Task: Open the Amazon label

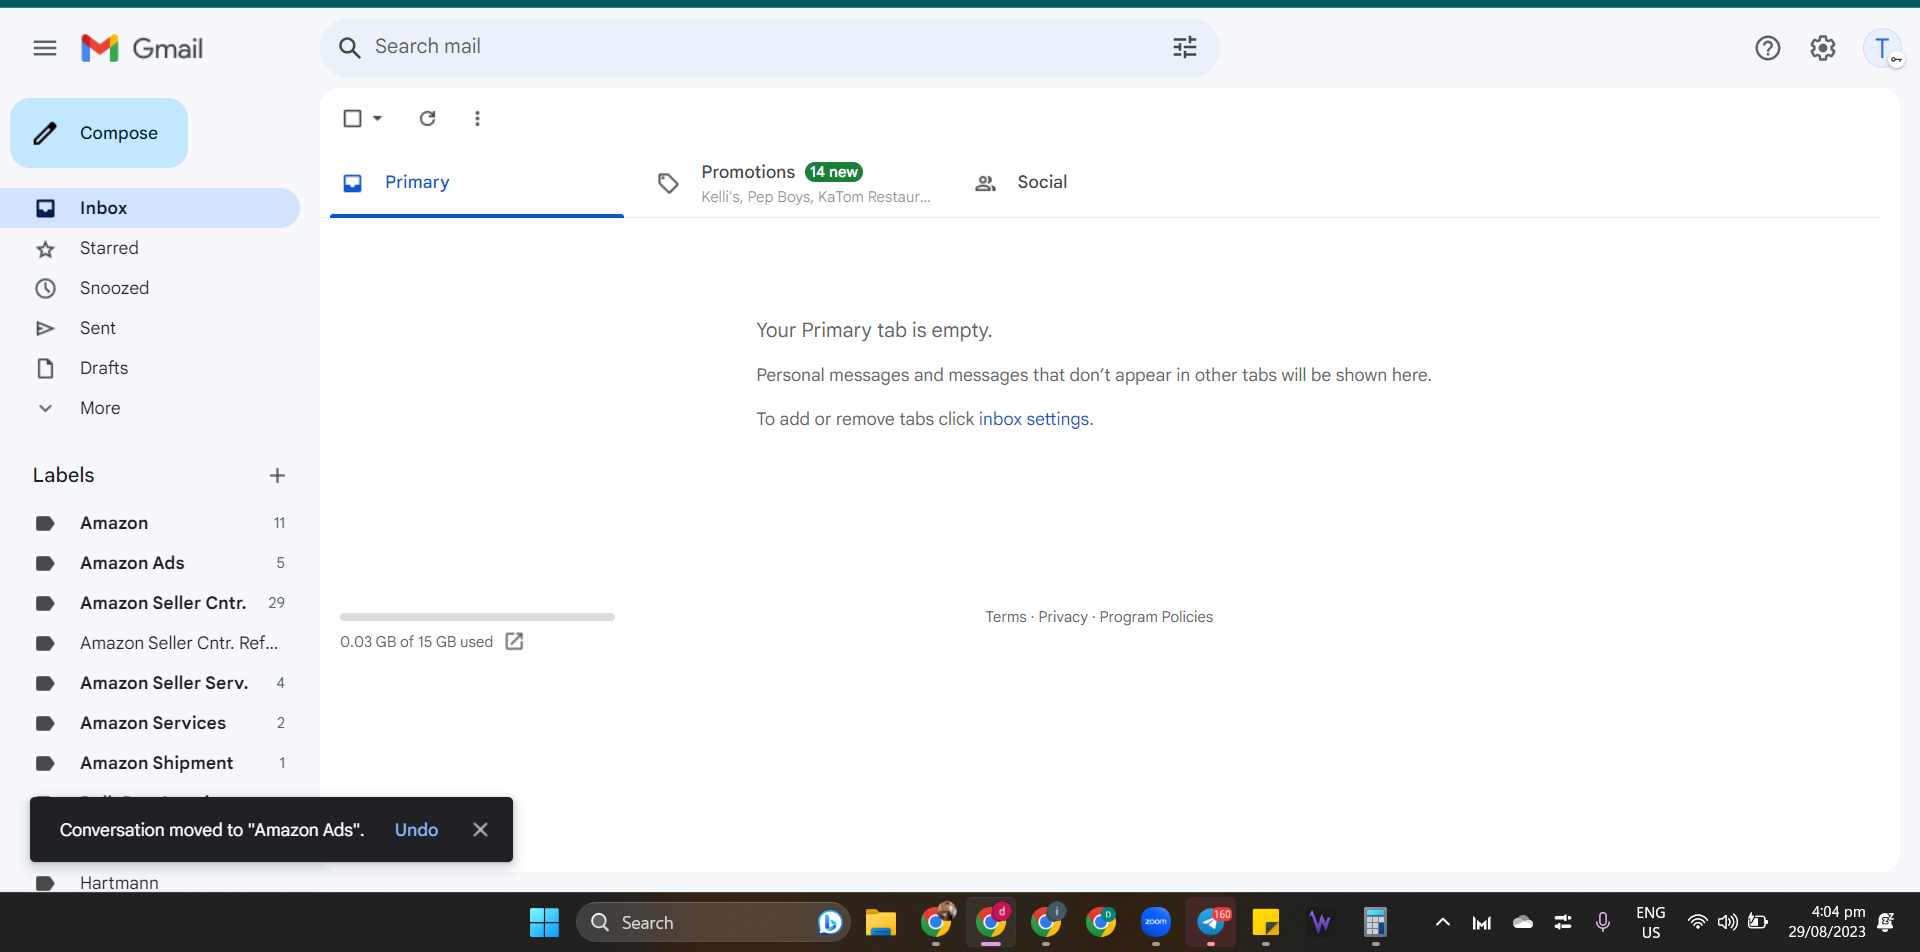Action: (x=150, y=523)
